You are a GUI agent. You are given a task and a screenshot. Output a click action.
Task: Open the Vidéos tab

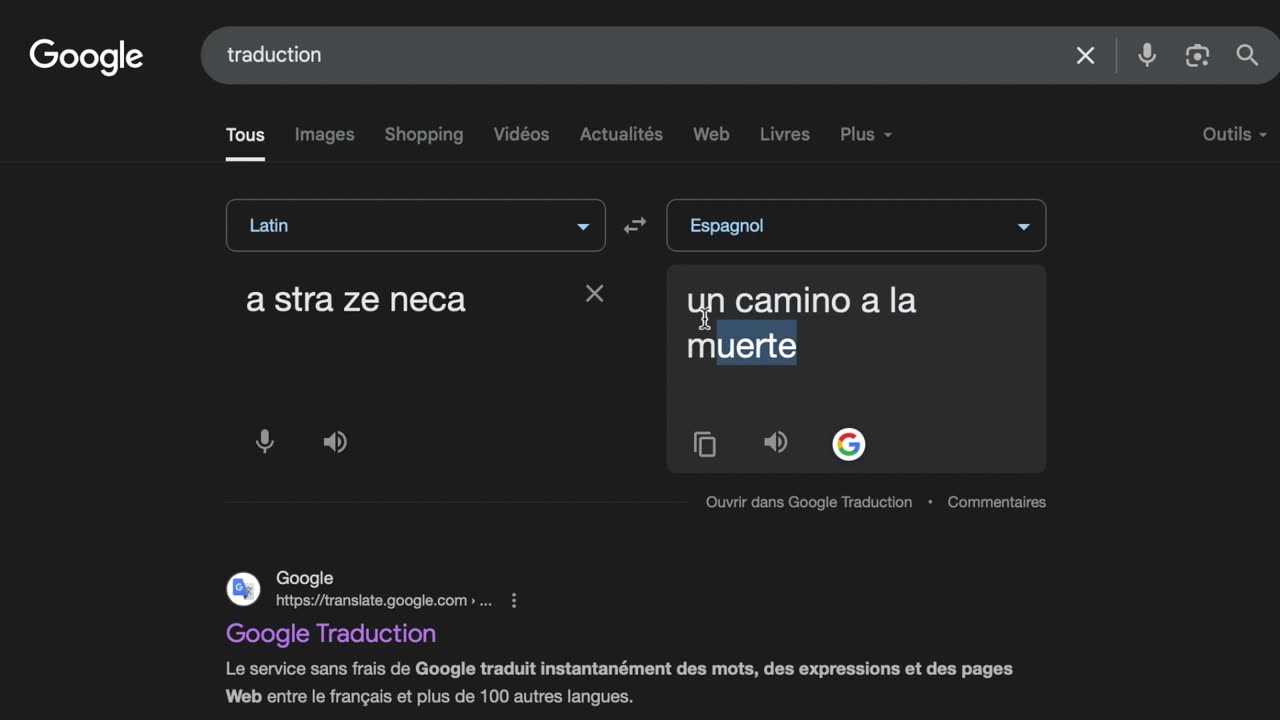click(x=521, y=134)
